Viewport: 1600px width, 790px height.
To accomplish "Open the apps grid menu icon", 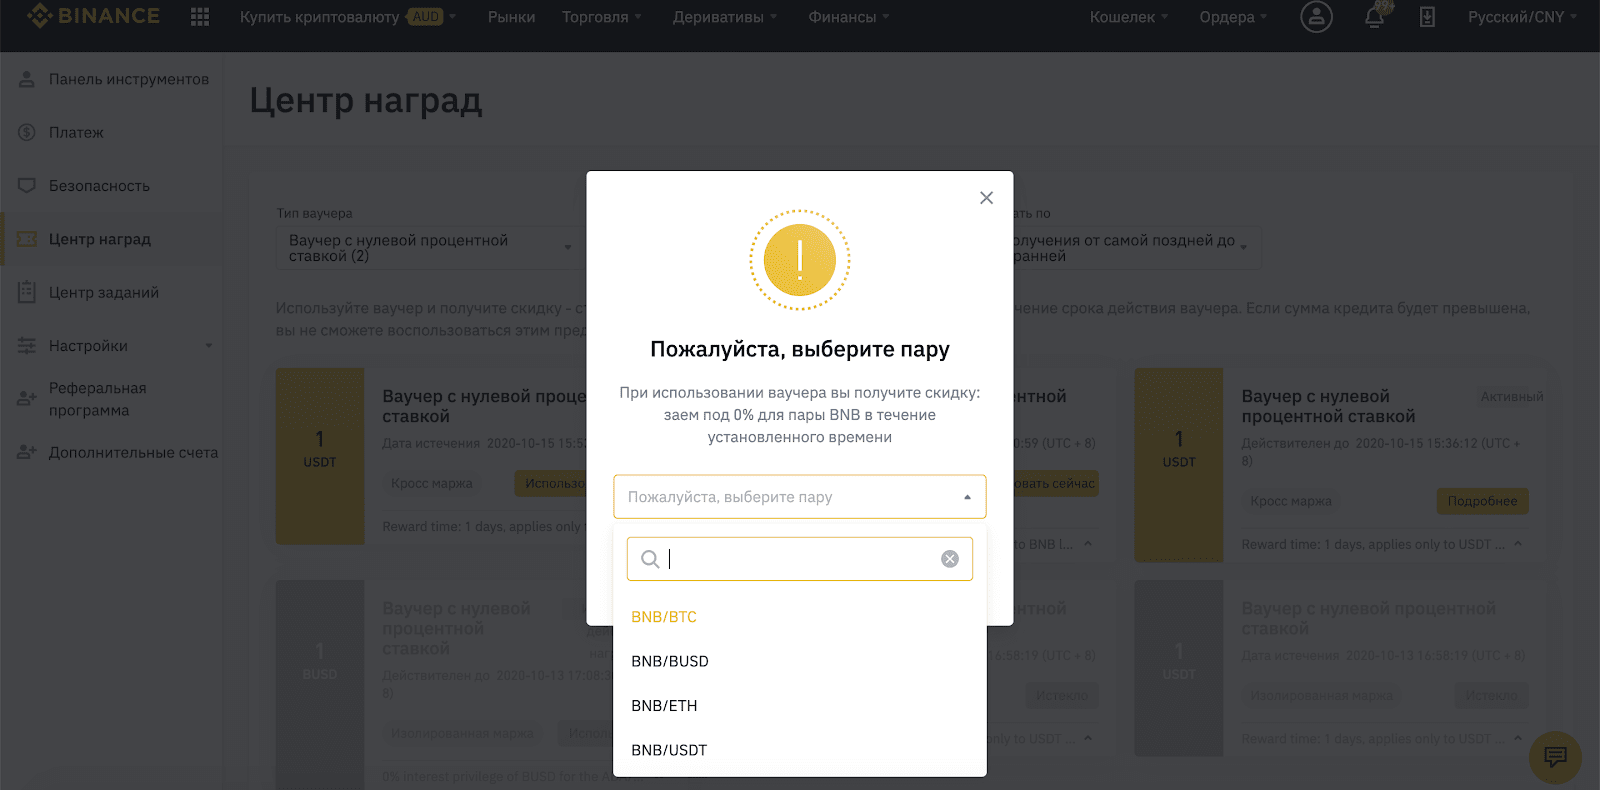I will 200,17.
